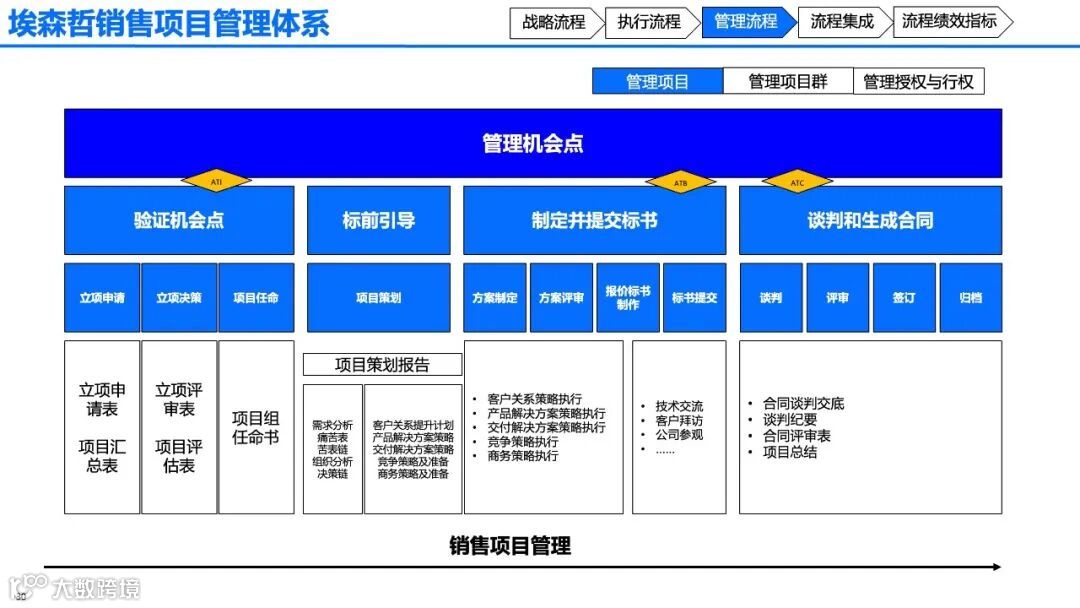Open the 流程绩效指标 chevron tab
Image resolution: width=1080 pixels, height=608 pixels.
953,22
